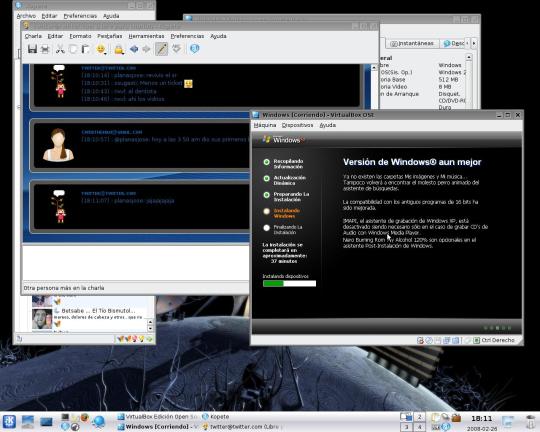Click the 18:11 clock in panel

481,419
